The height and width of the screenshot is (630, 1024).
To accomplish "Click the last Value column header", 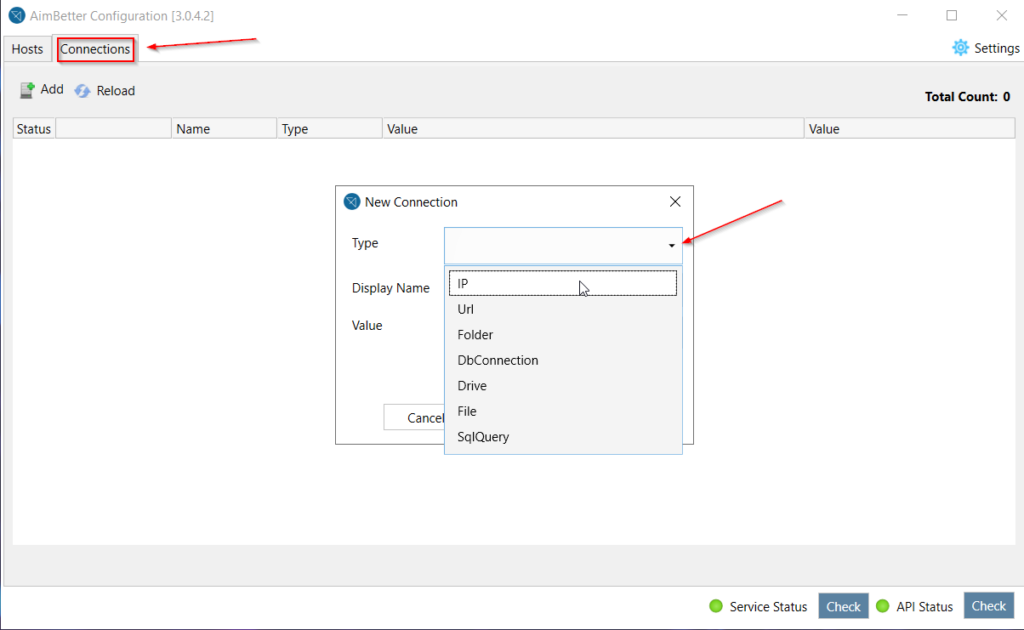I will tap(910, 129).
